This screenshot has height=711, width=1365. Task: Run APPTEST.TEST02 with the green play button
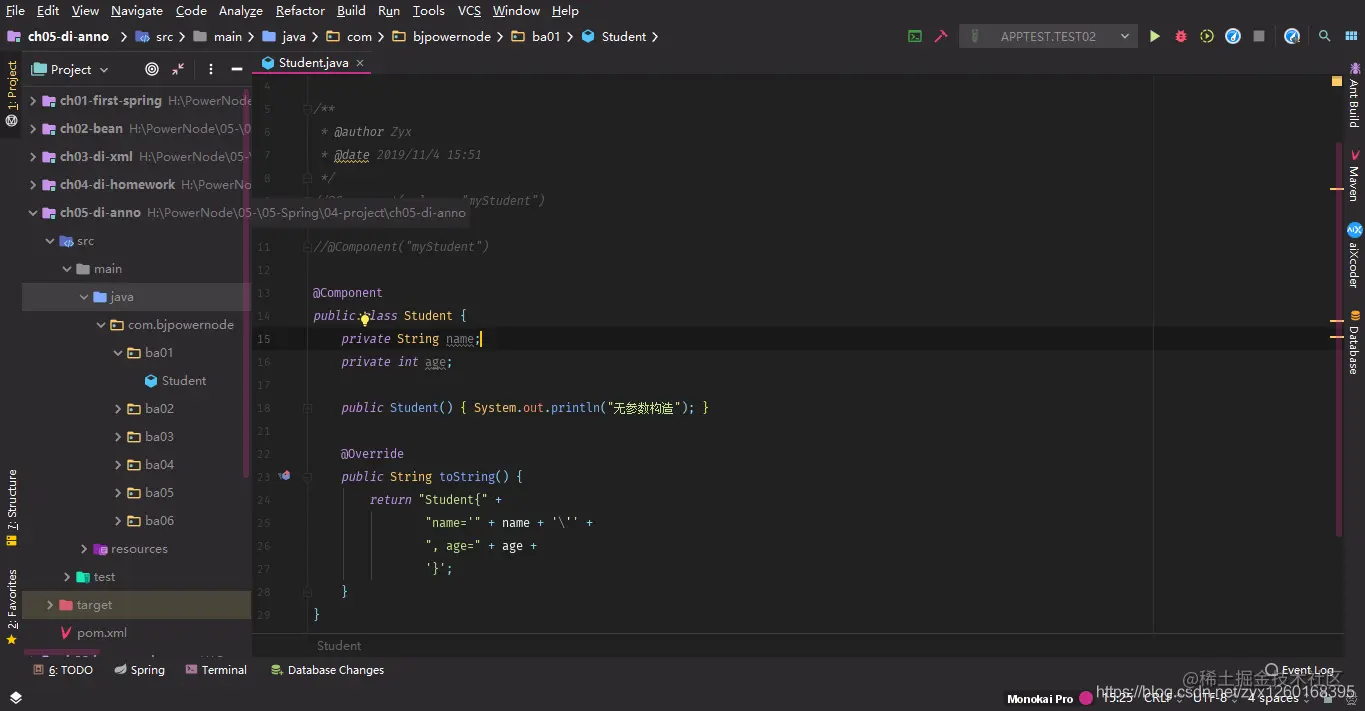pyautogui.click(x=1155, y=36)
